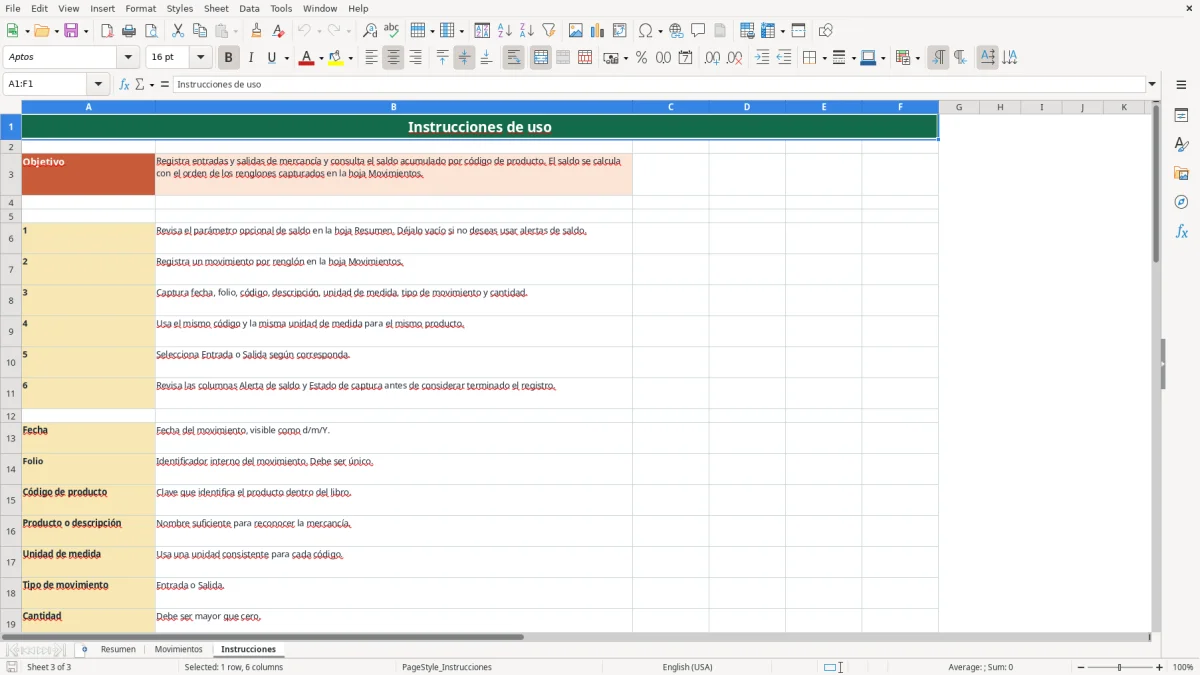Format as date icon
The width and height of the screenshot is (1200, 675).
[685, 58]
